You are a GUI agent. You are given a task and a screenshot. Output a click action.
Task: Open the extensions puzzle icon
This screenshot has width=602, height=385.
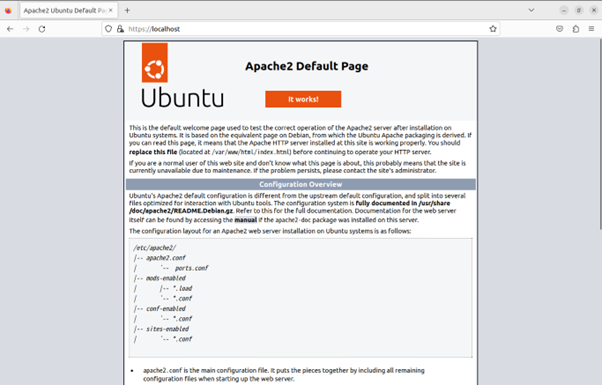pos(576,29)
